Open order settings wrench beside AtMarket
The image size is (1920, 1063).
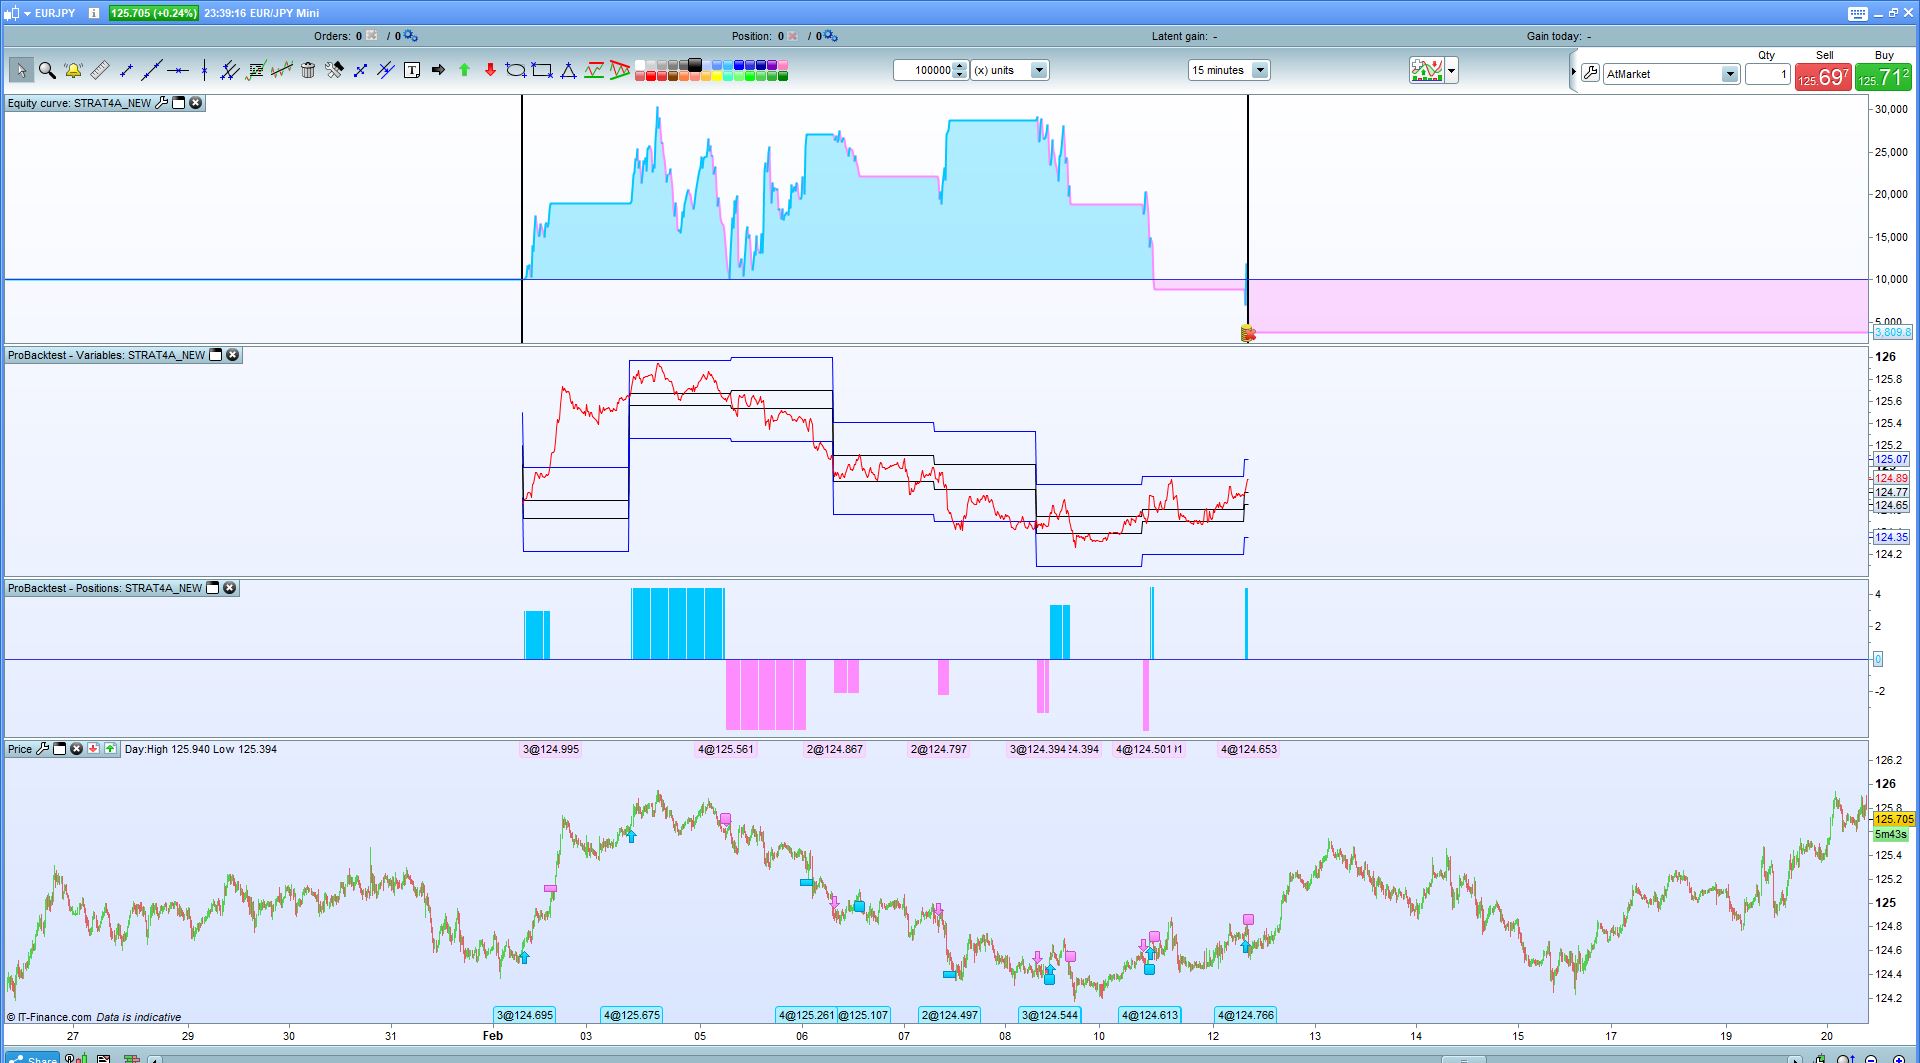[1590, 73]
